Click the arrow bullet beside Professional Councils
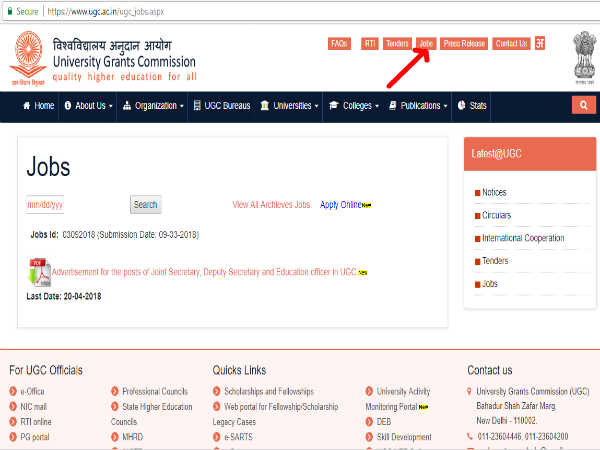600x450 pixels. (115, 391)
